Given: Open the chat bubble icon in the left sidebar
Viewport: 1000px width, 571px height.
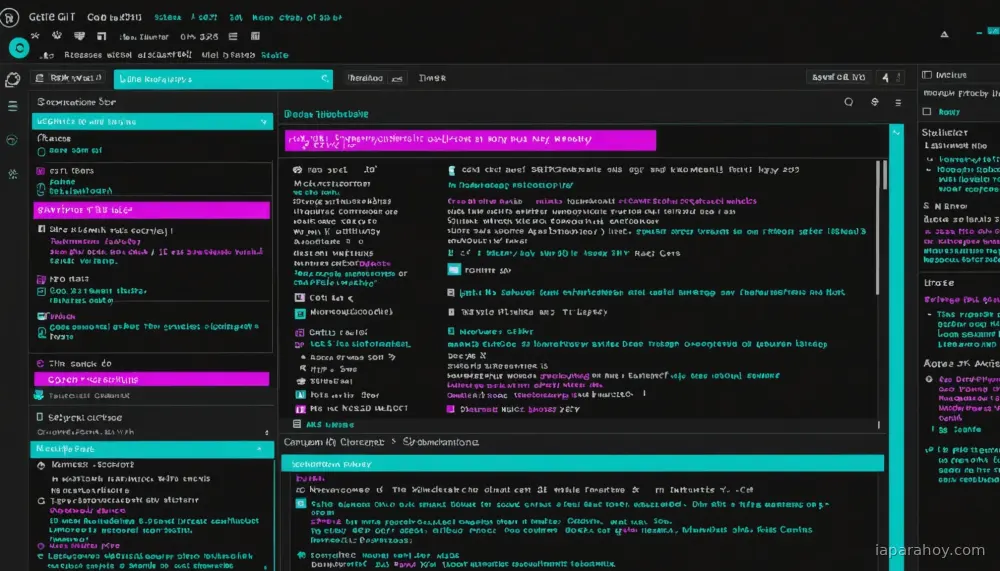Looking at the screenshot, I should click(x=12, y=80).
